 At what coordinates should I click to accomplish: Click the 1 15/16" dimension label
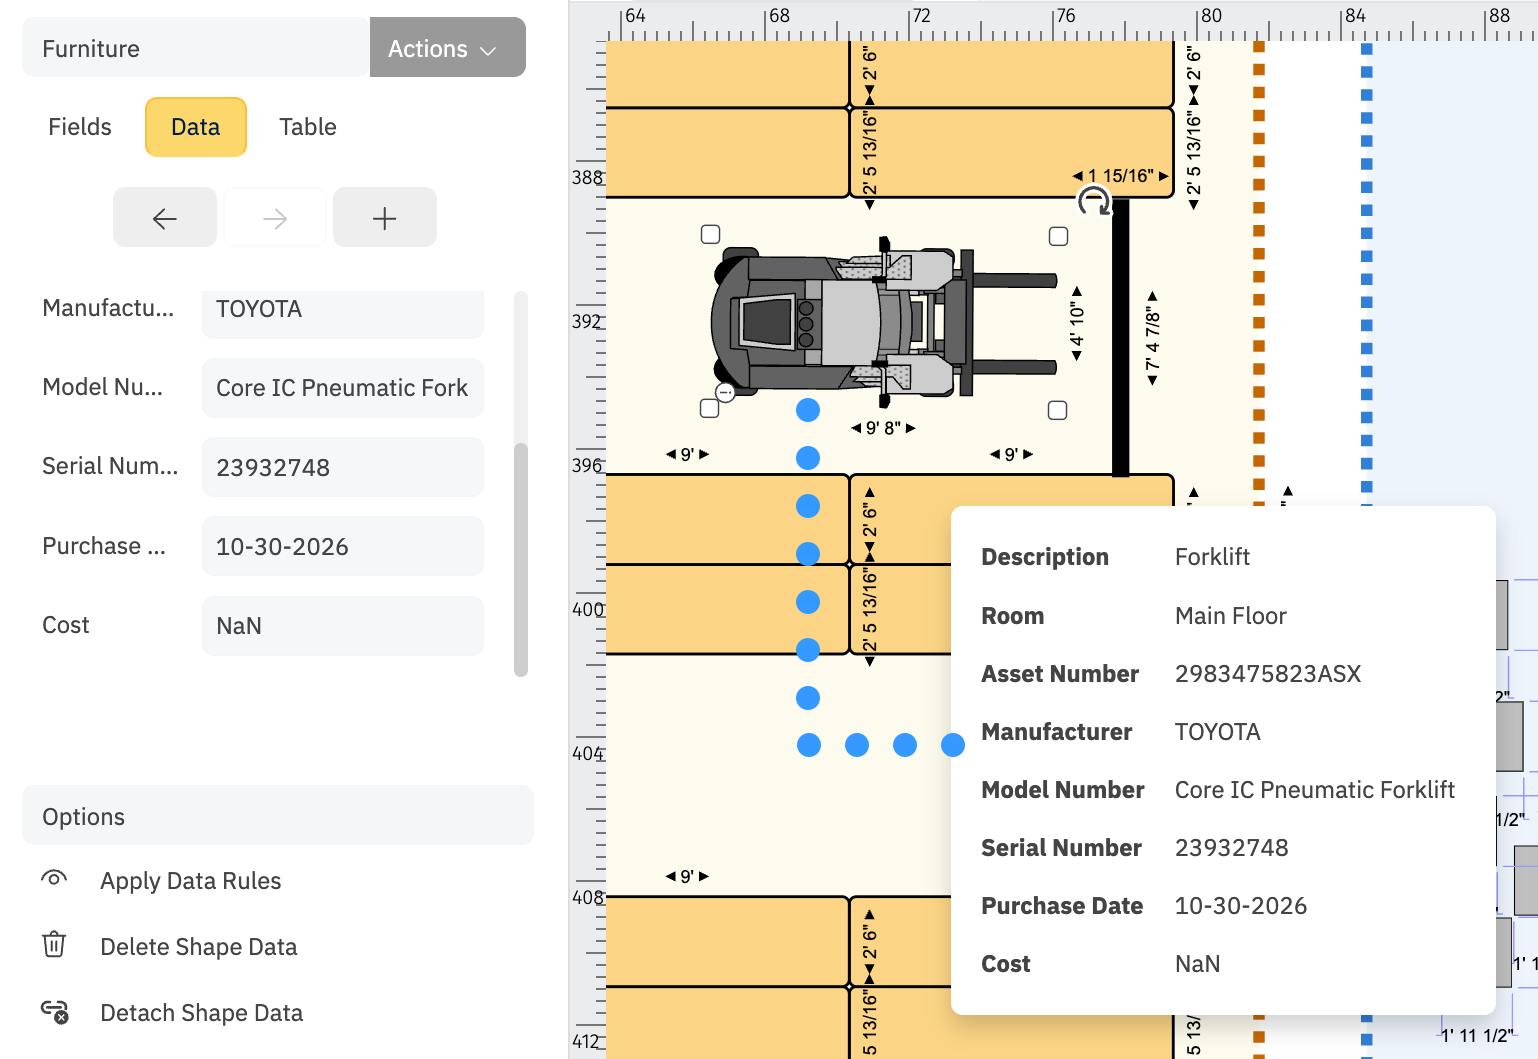tap(1121, 176)
